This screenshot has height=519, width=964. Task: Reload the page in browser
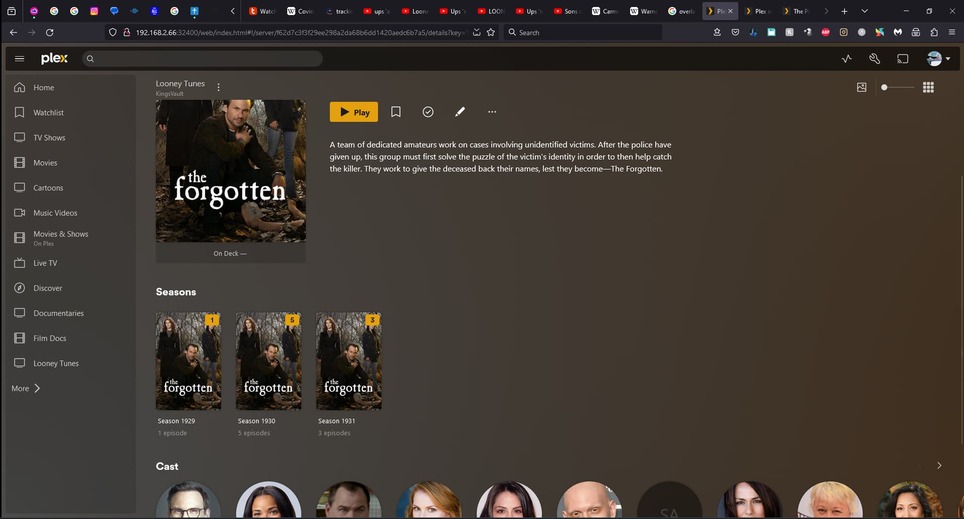coord(50,32)
